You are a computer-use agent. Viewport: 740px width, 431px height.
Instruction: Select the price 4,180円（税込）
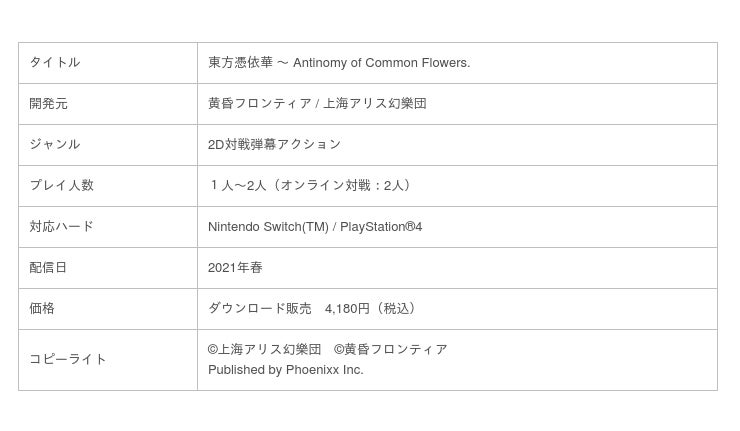[x=372, y=309]
